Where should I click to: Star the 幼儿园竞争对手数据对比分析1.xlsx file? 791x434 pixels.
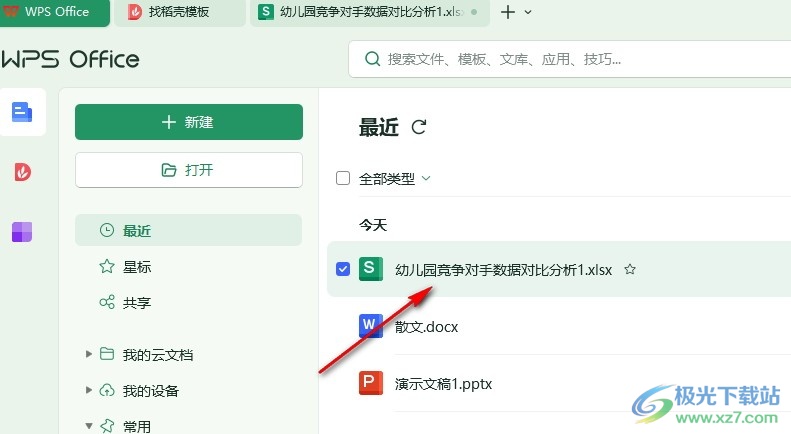coord(630,269)
